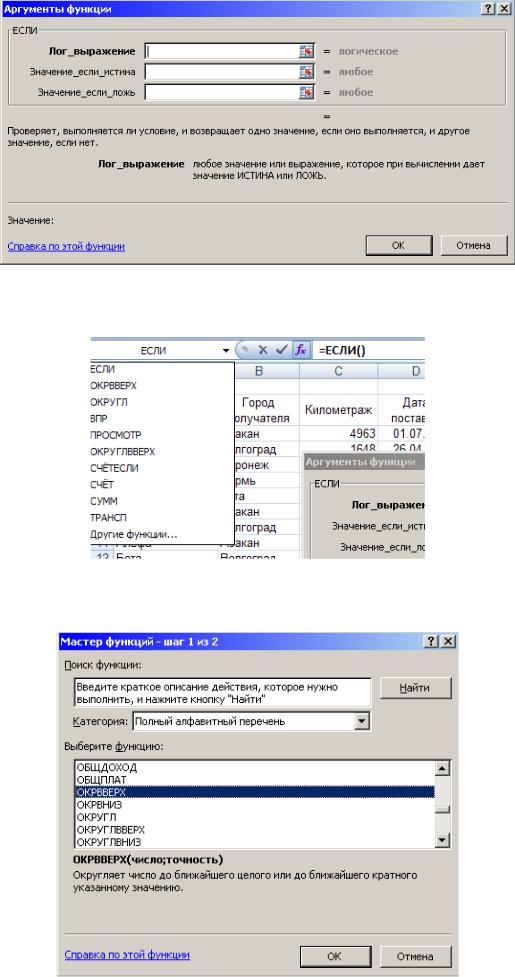Click Отмена in Мастер функций dialog

pyautogui.click(x=415, y=956)
